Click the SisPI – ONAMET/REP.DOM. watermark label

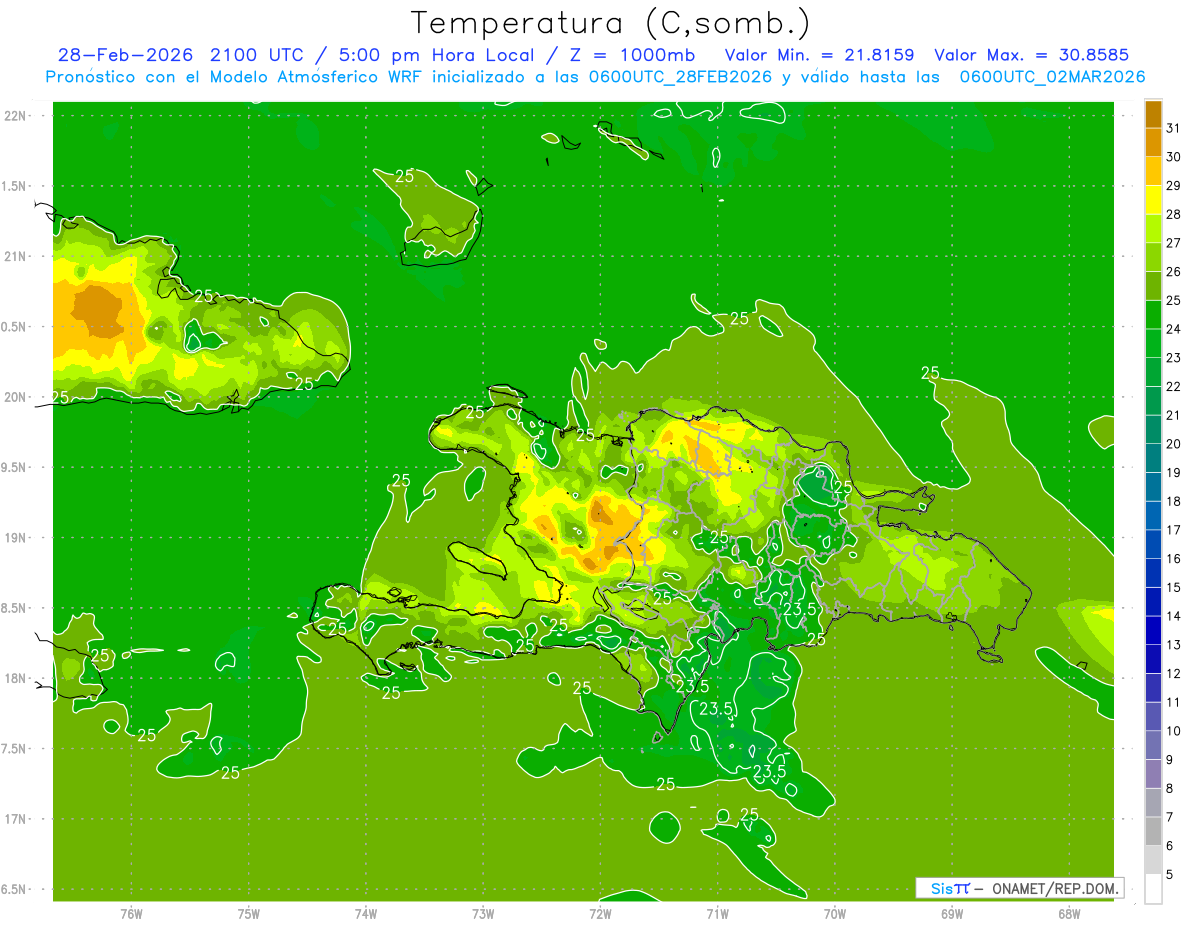[1018, 888]
